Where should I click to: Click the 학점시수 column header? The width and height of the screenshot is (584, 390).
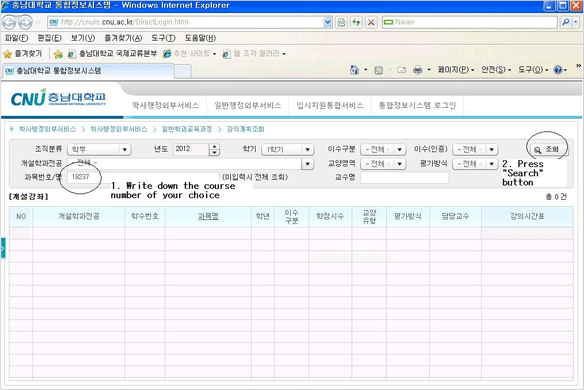330,216
